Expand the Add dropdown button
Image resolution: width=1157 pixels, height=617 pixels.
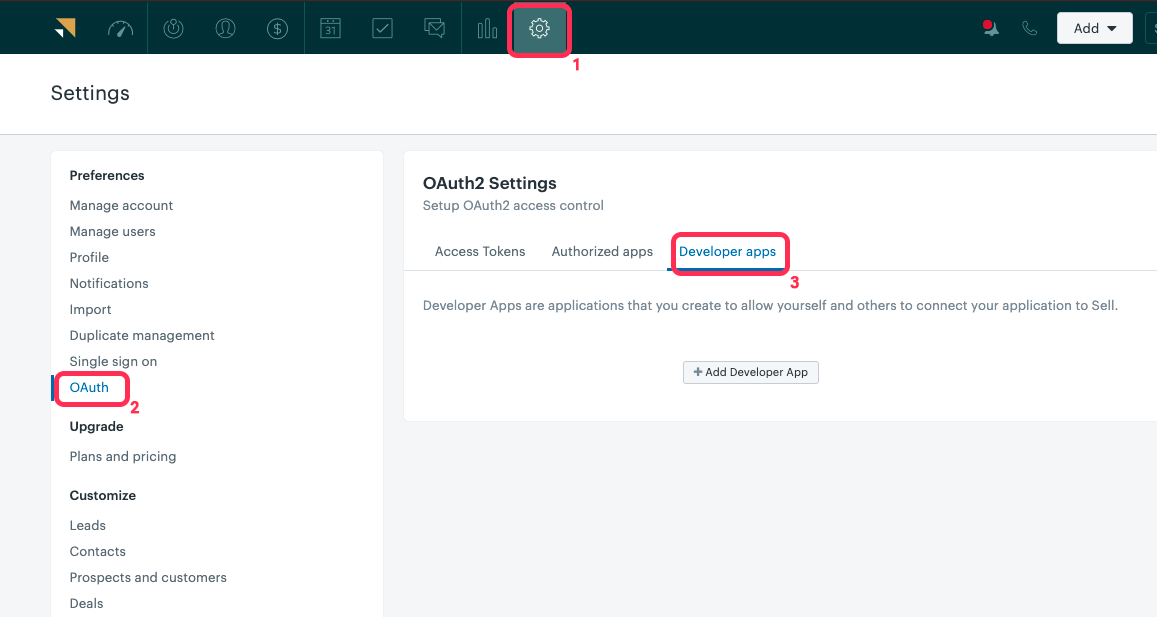click(1094, 28)
